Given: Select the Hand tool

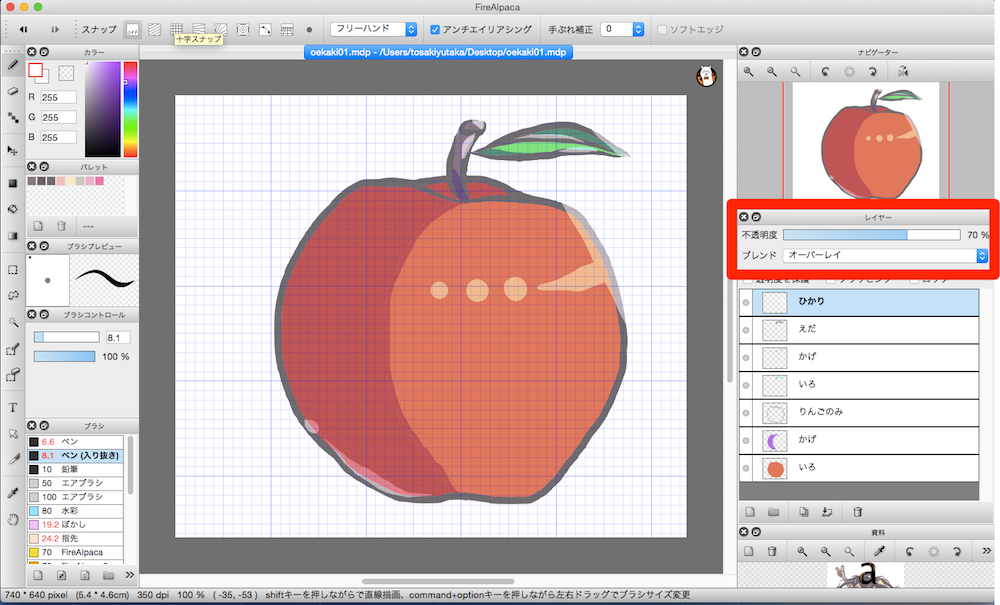Looking at the screenshot, I should coord(13,519).
